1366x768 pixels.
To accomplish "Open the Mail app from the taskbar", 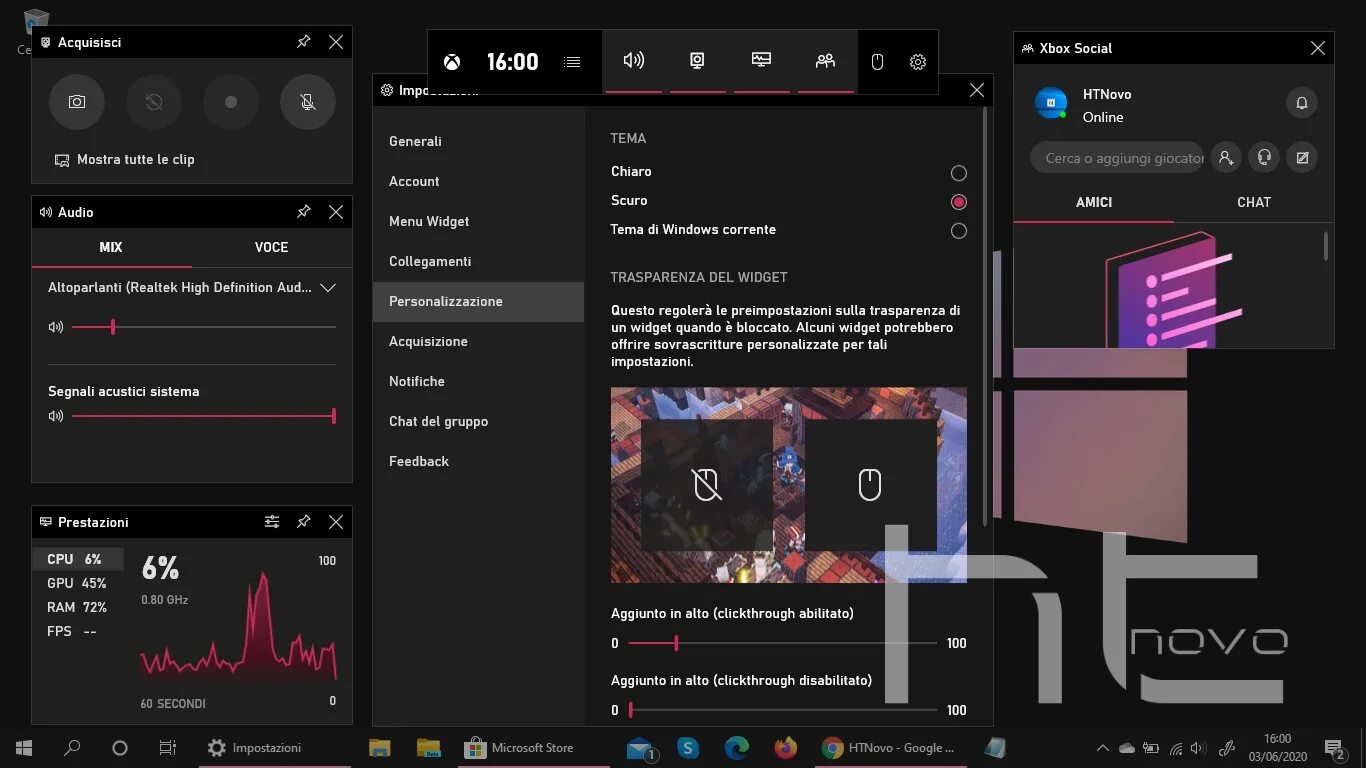I will tap(640, 748).
